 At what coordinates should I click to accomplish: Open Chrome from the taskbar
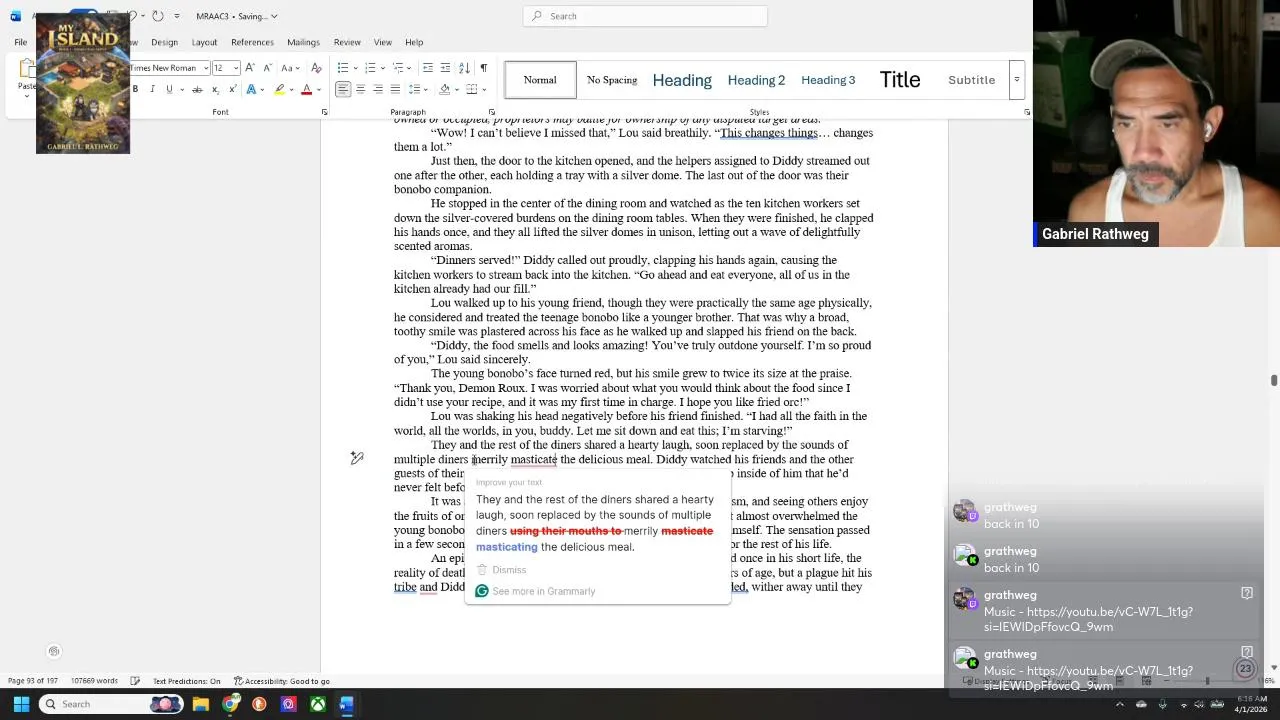230,704
